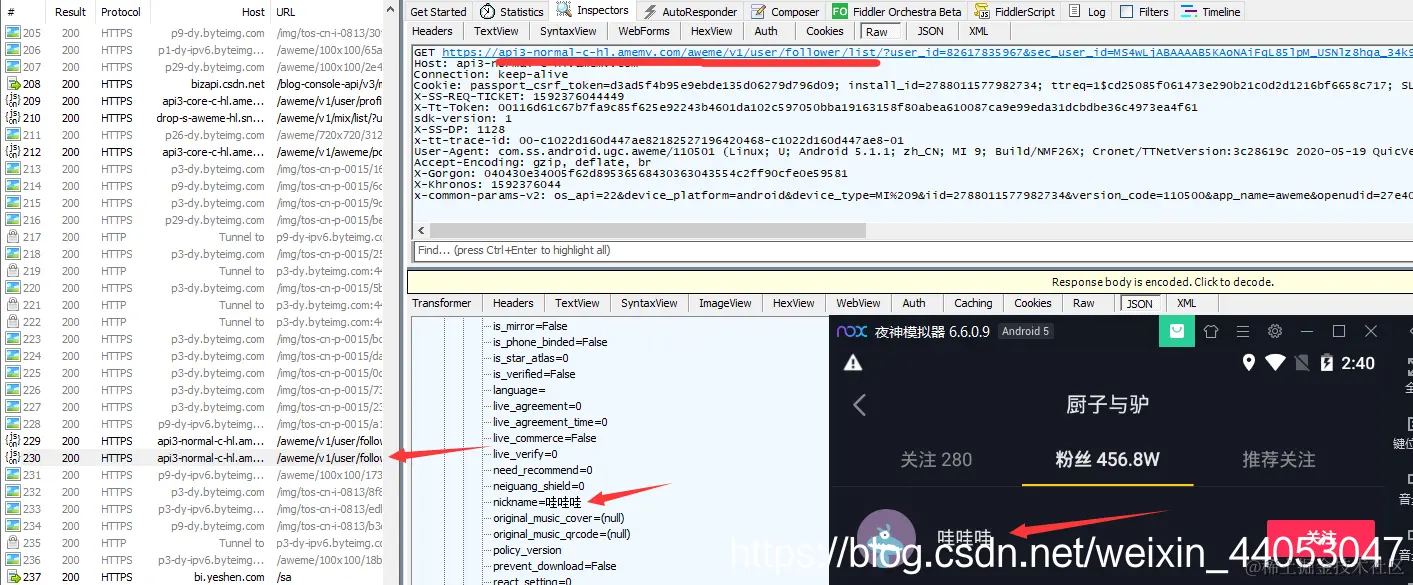Click the warning triangle in Android status bar
This screenshot has height=585, width=1413.
(852, 363)
